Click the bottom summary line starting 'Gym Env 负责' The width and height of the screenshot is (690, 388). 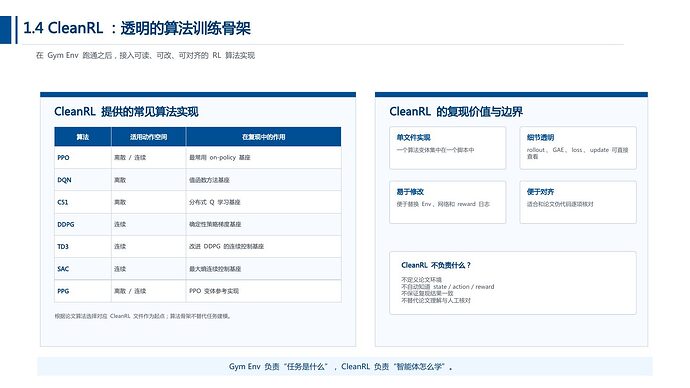coord(341,366)
